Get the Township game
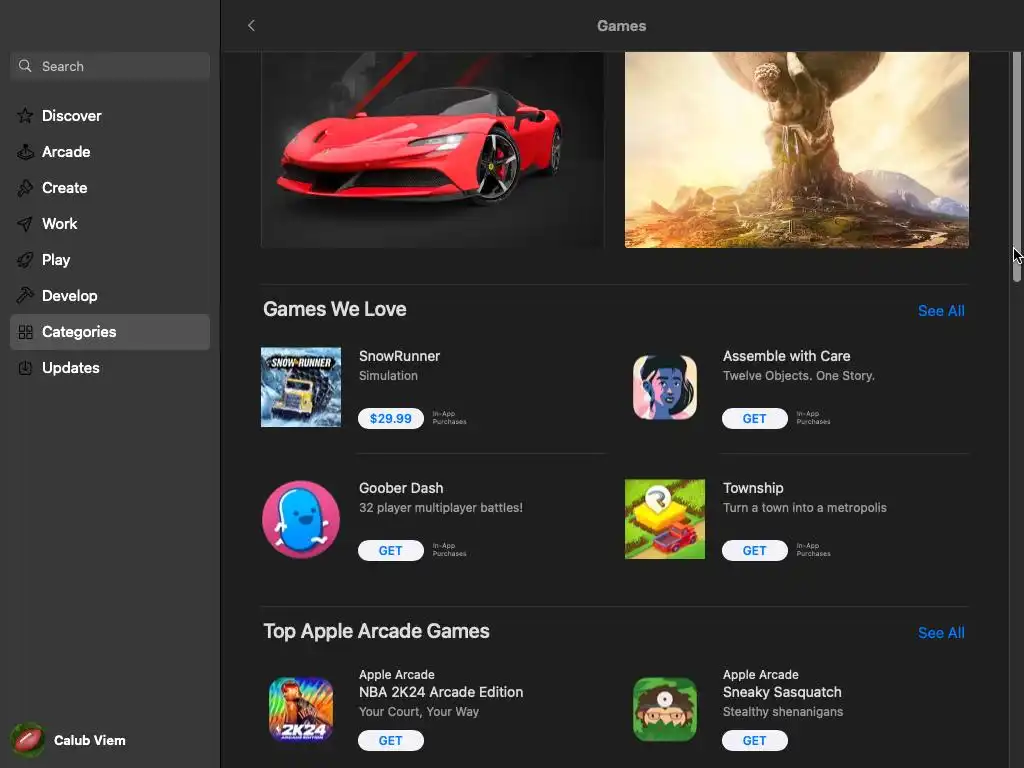 pos(754,551)
